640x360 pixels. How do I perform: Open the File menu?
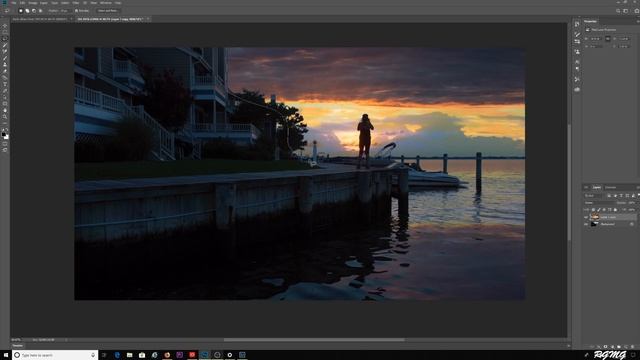pyautogui.click(x=13, y=3)
